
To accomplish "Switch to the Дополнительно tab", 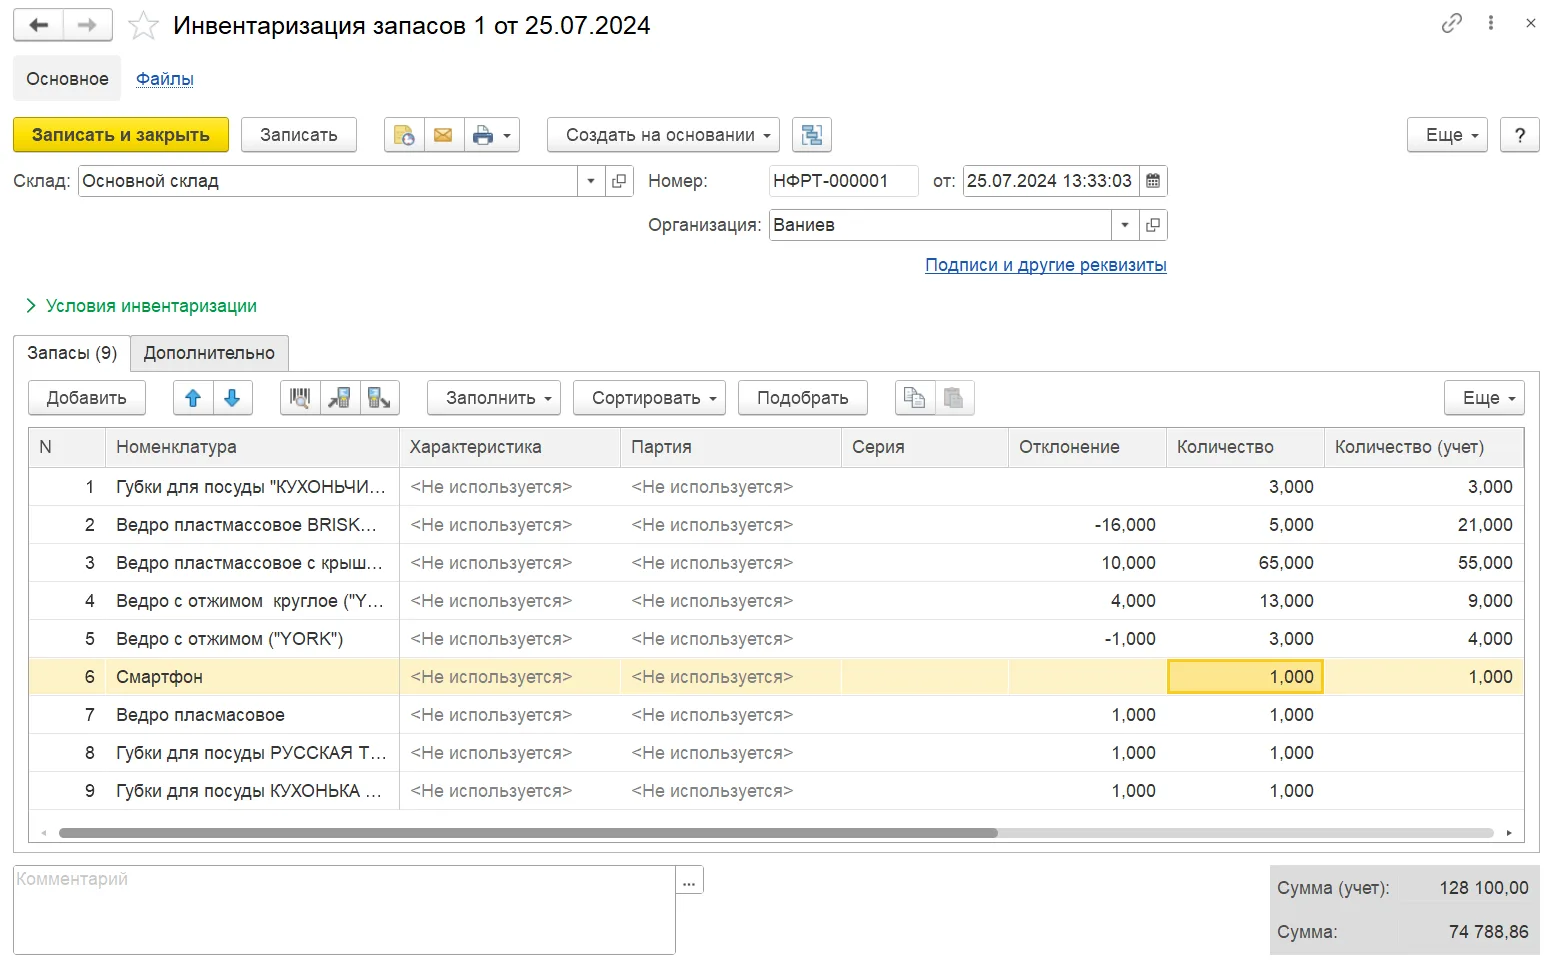I will click(209, 353).
